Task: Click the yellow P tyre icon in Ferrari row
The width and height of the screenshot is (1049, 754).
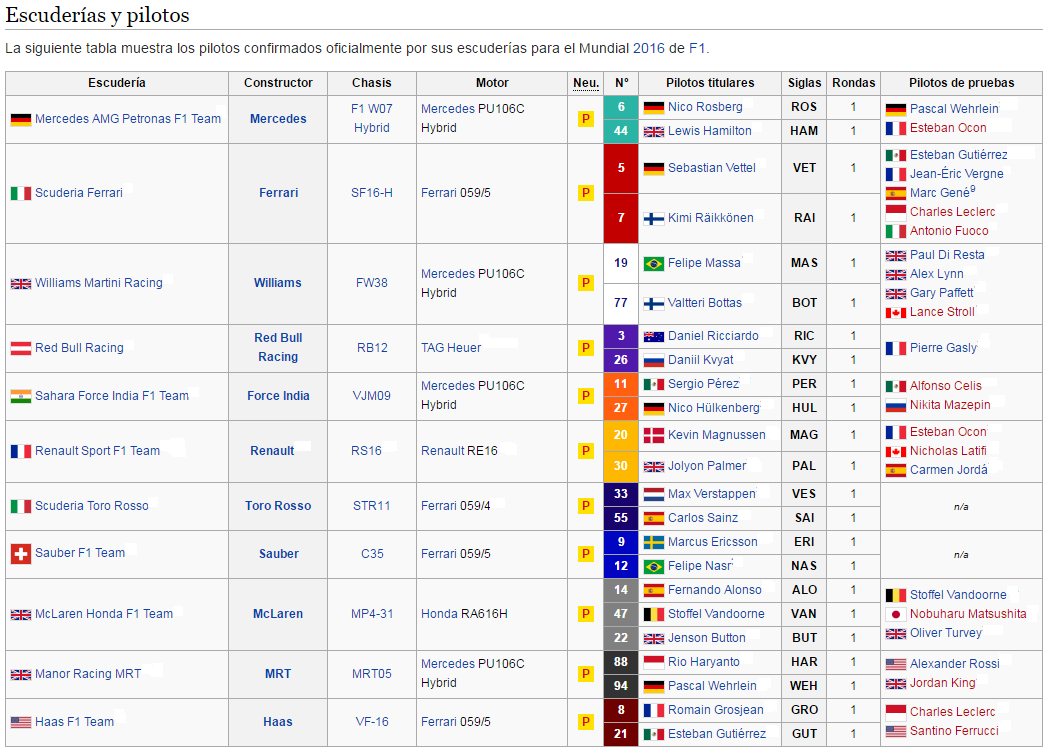Action: tap(585, 193)
